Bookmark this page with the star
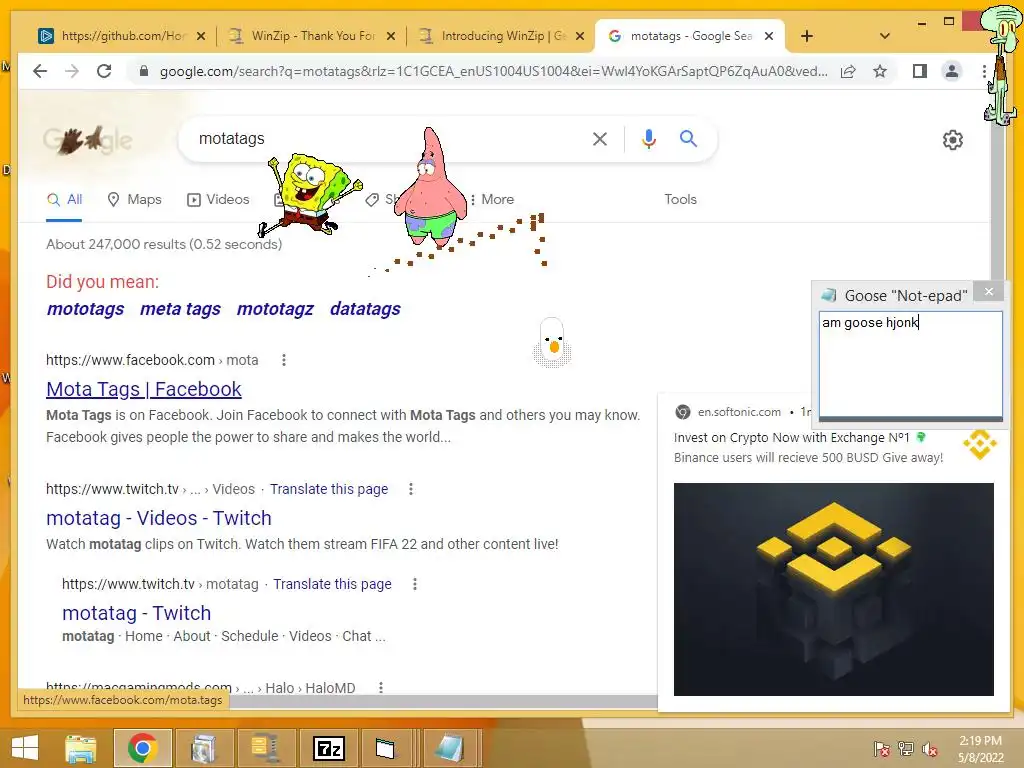Image resolution: width=1024 pixels, height=768 pixels. tap(880, 71)
